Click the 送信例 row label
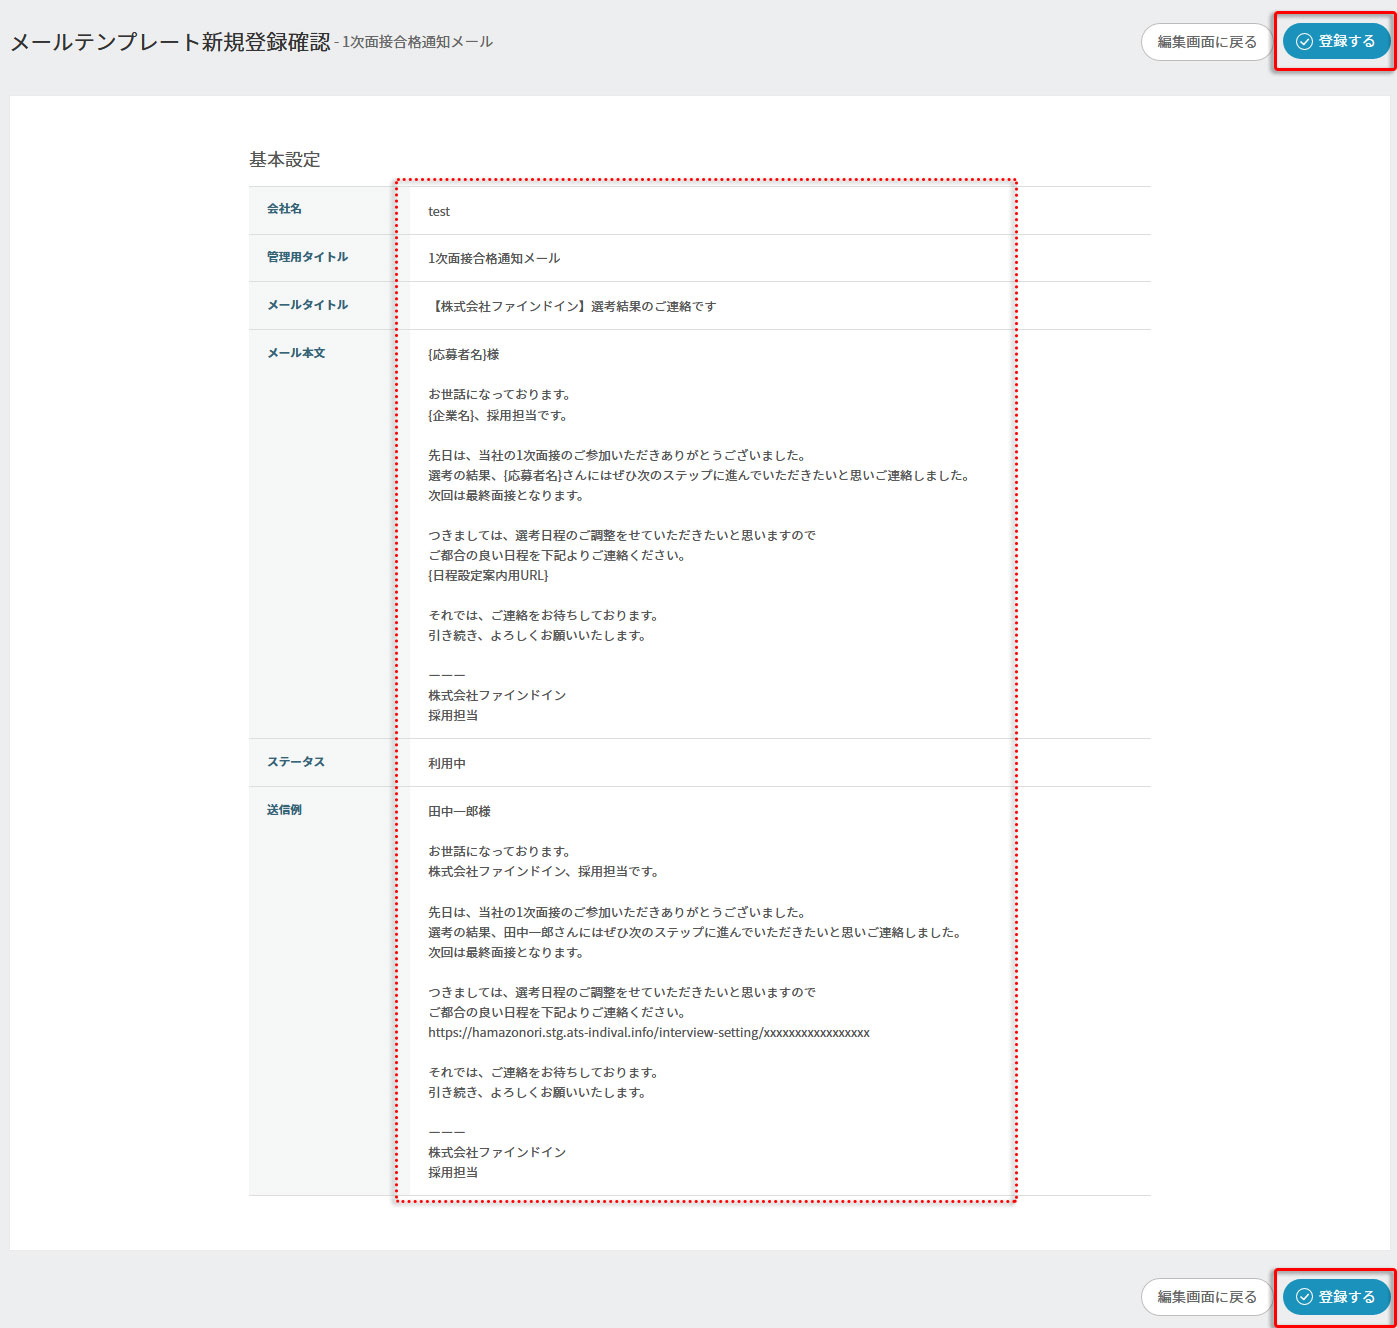 pyautogui.click(x=284, y=810)
